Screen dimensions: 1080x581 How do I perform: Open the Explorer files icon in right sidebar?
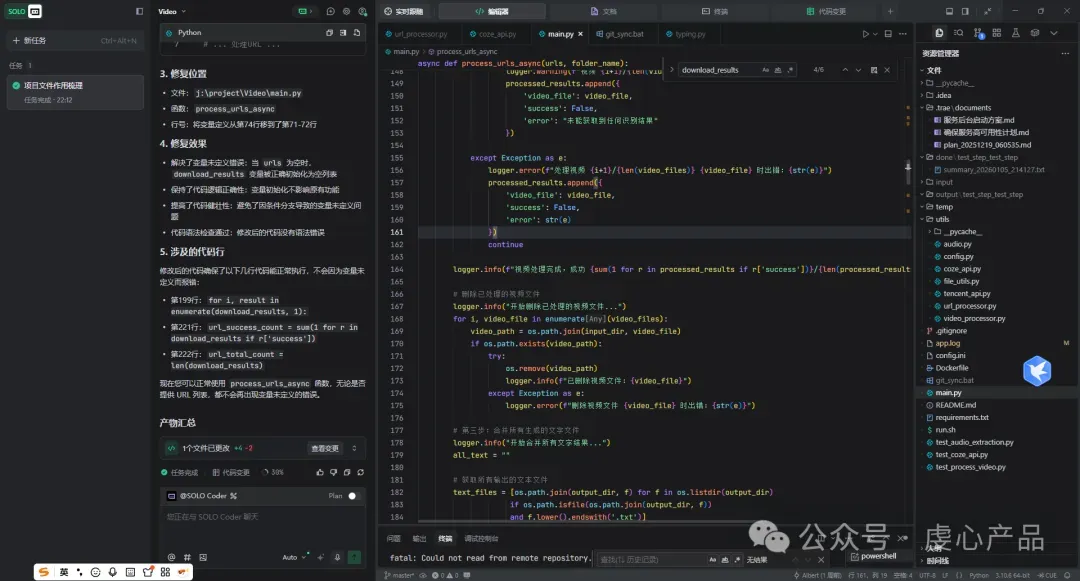939,33
